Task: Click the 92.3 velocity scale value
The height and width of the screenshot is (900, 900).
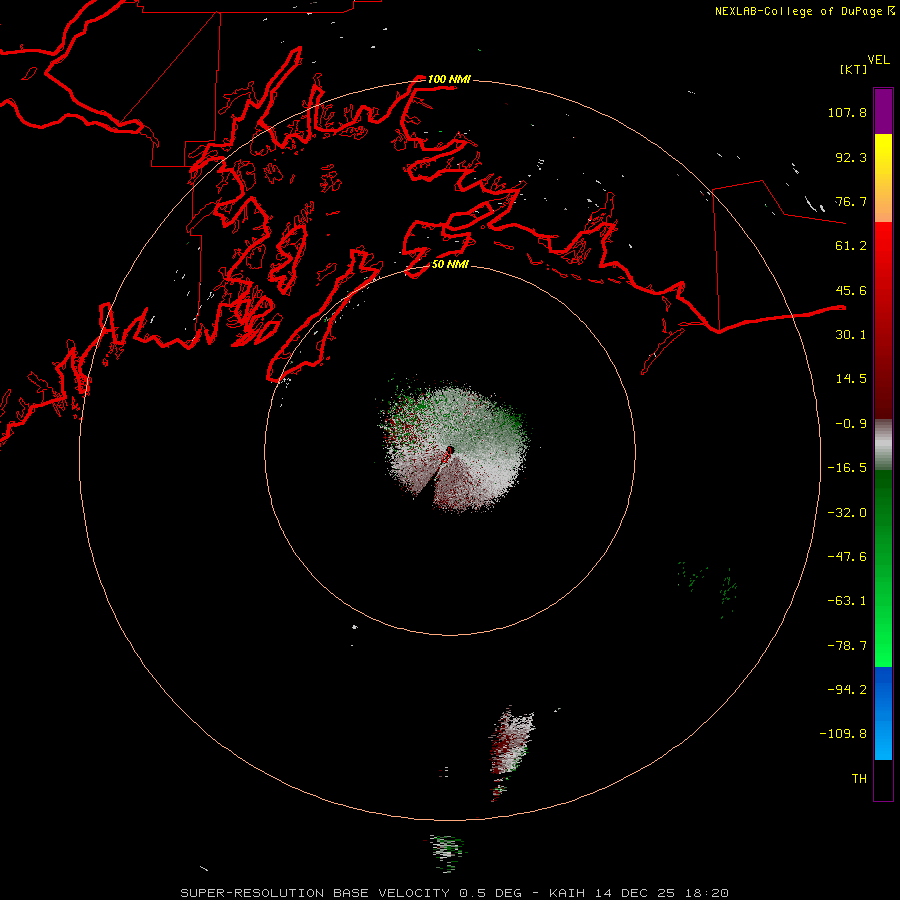Action: [x=851, y=157]
